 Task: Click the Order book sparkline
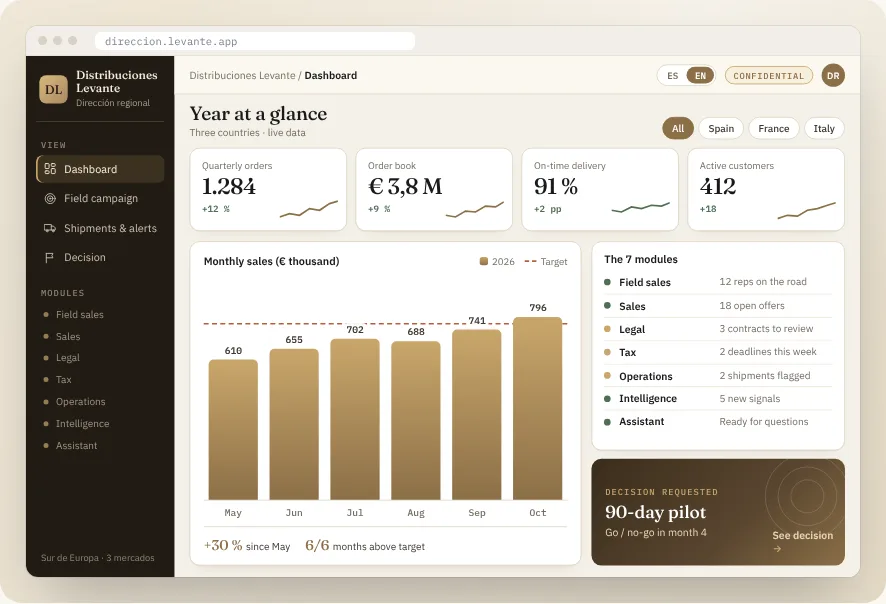[x=475, y=210]
